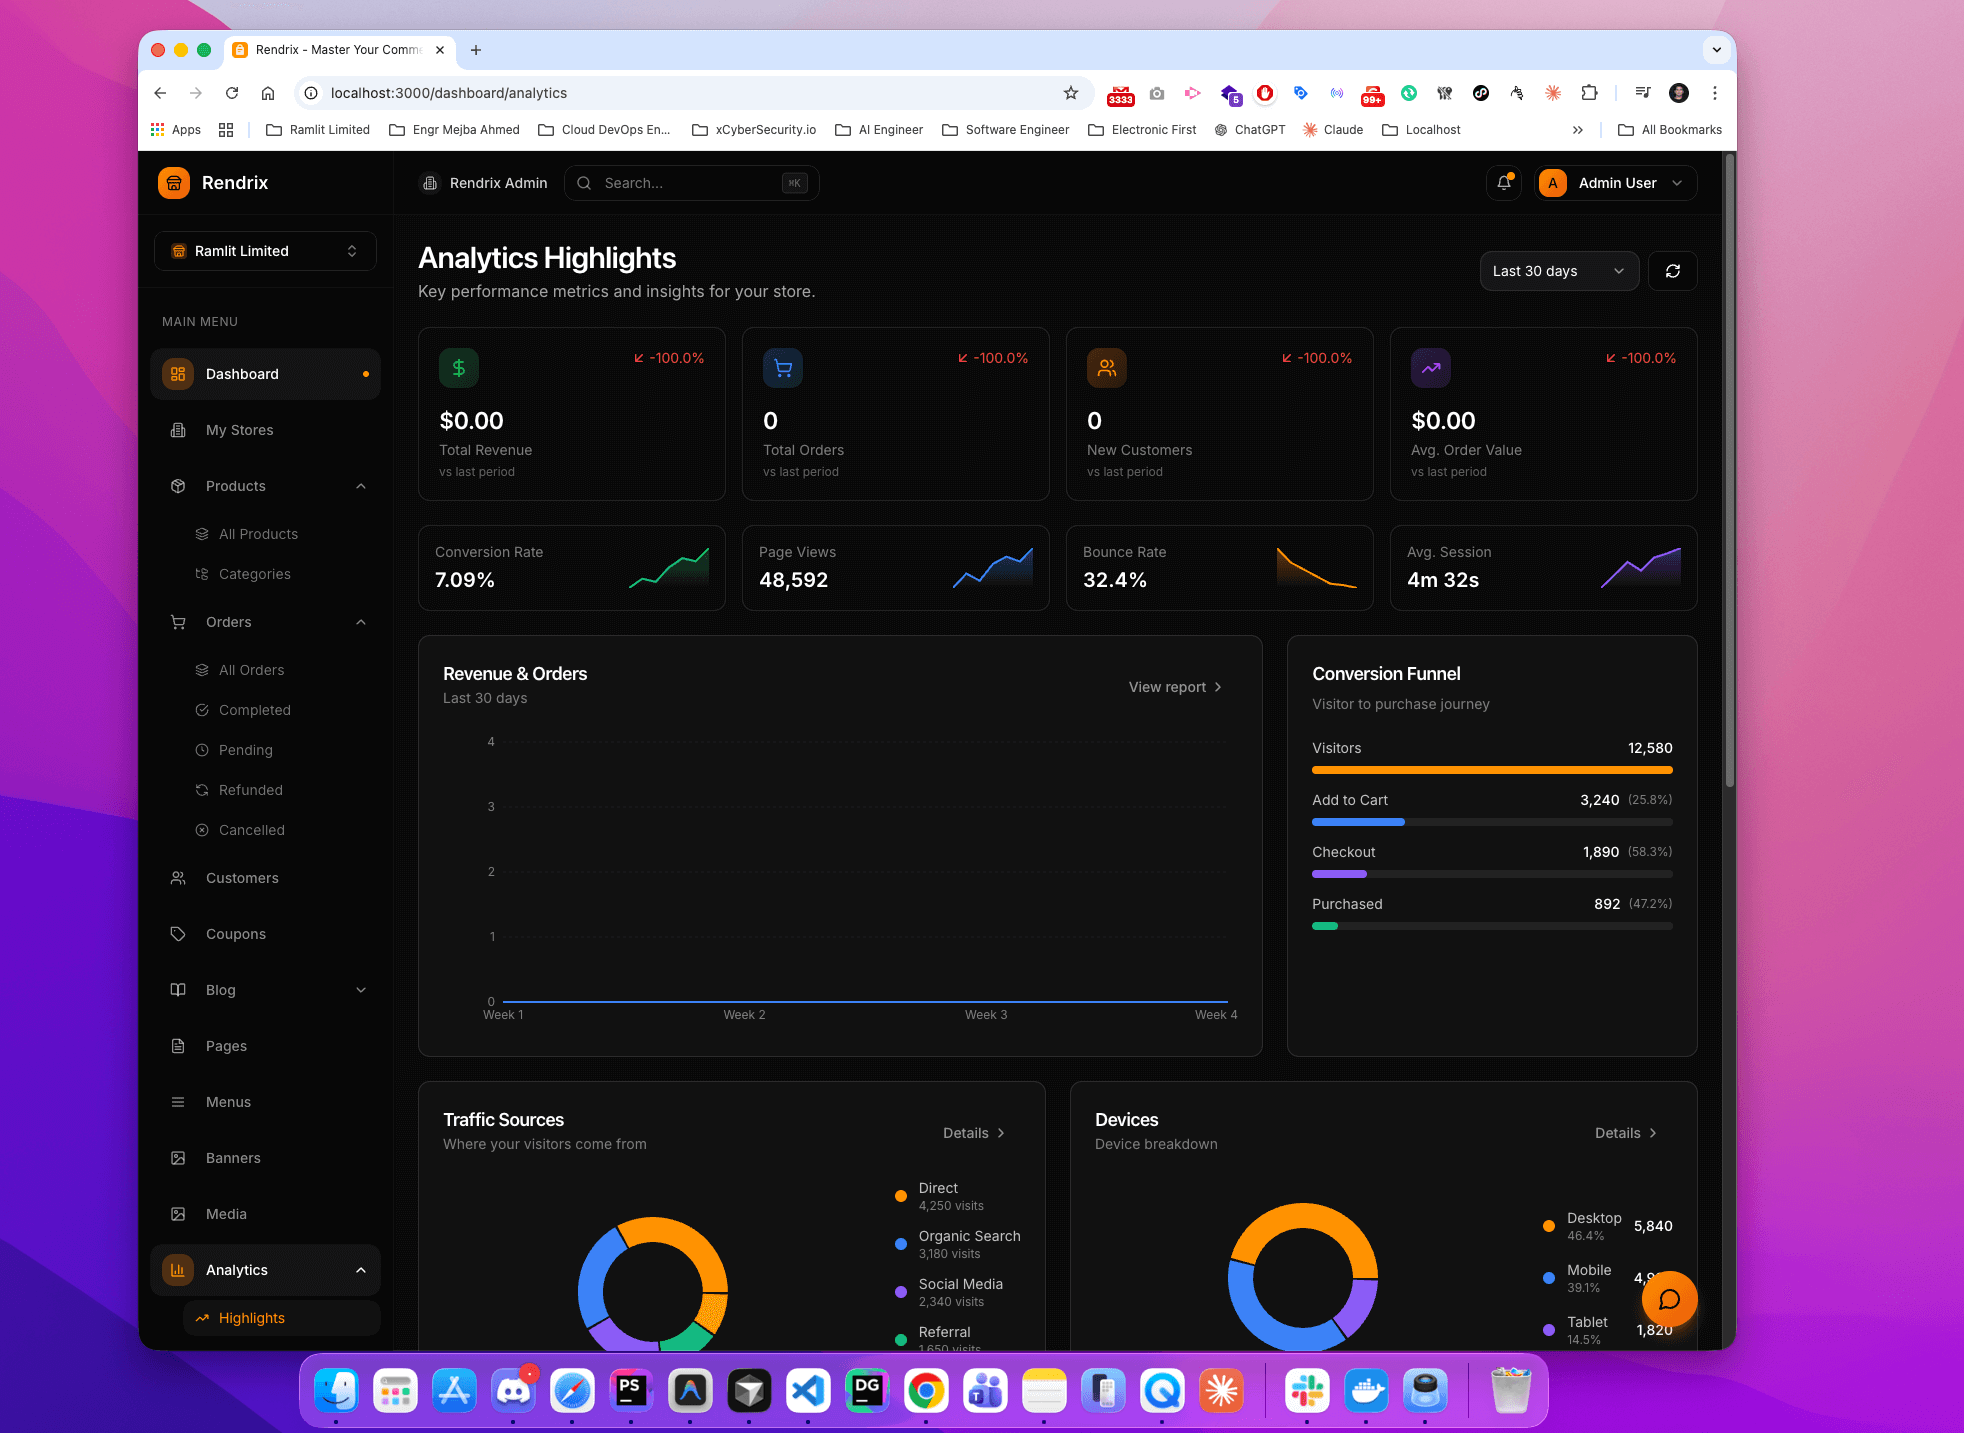The height and width of the screenshot is (1433, 1964).
Task: Refresh analytics with the refresh icon
Action: pos(1672,270)
